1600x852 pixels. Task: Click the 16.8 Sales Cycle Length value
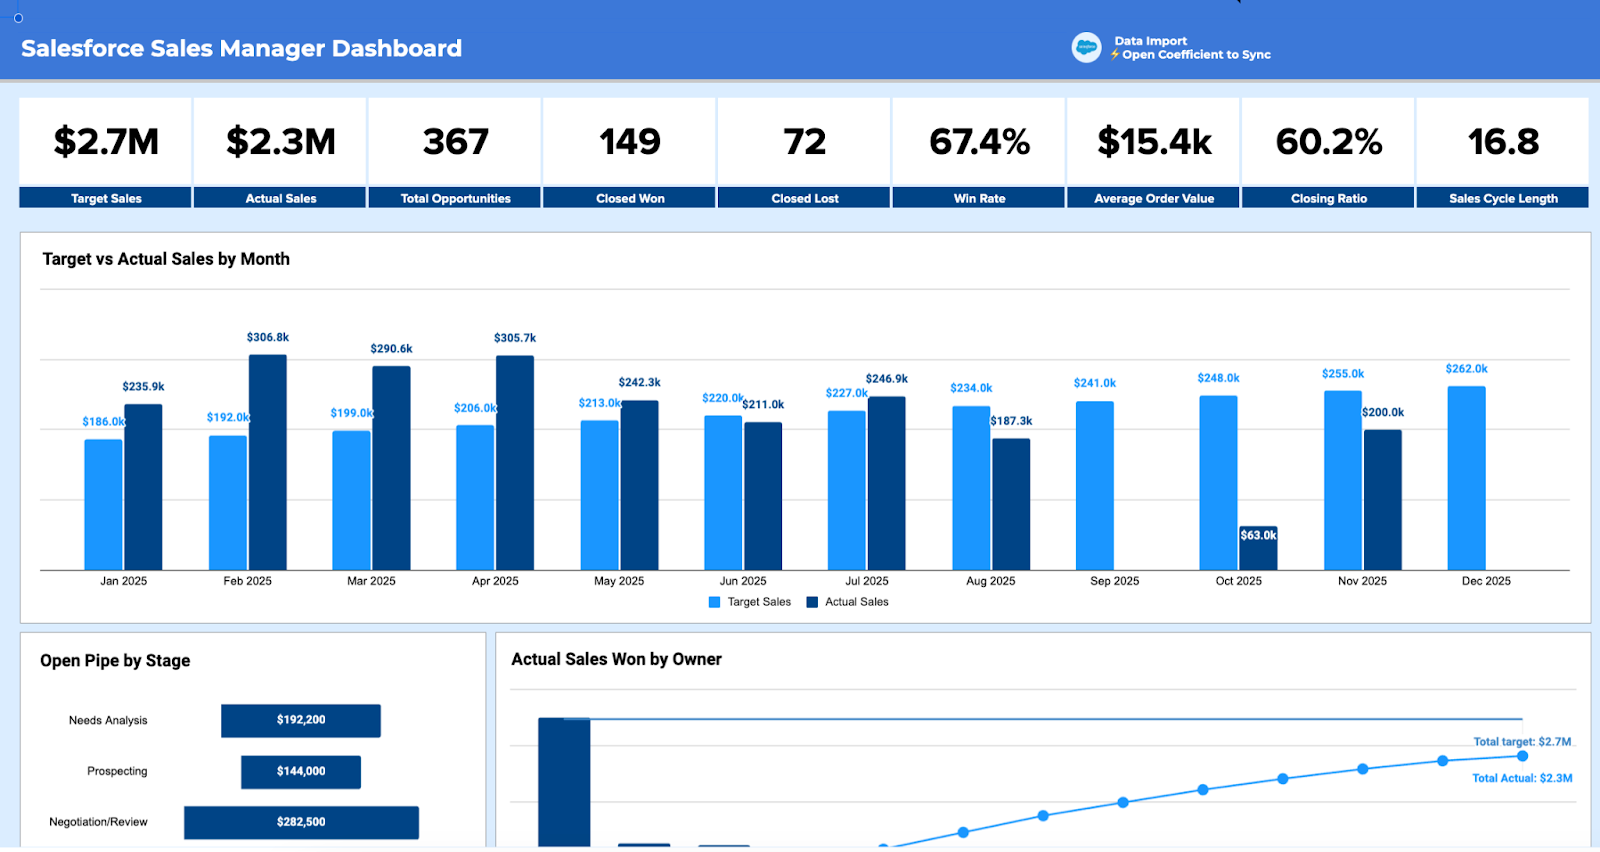[x=1503, y=142]
